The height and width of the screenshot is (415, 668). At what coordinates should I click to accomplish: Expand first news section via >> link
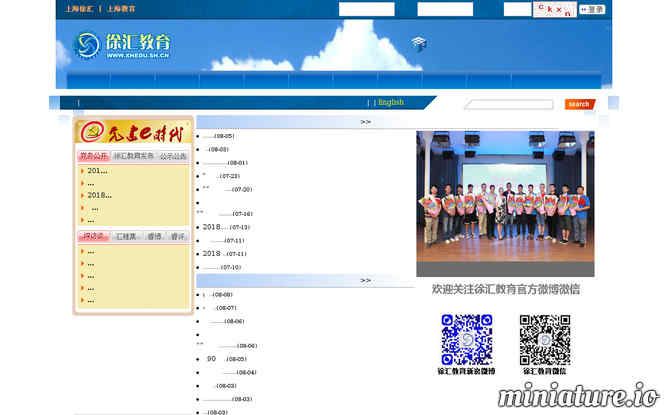click(x=366, y=122)
